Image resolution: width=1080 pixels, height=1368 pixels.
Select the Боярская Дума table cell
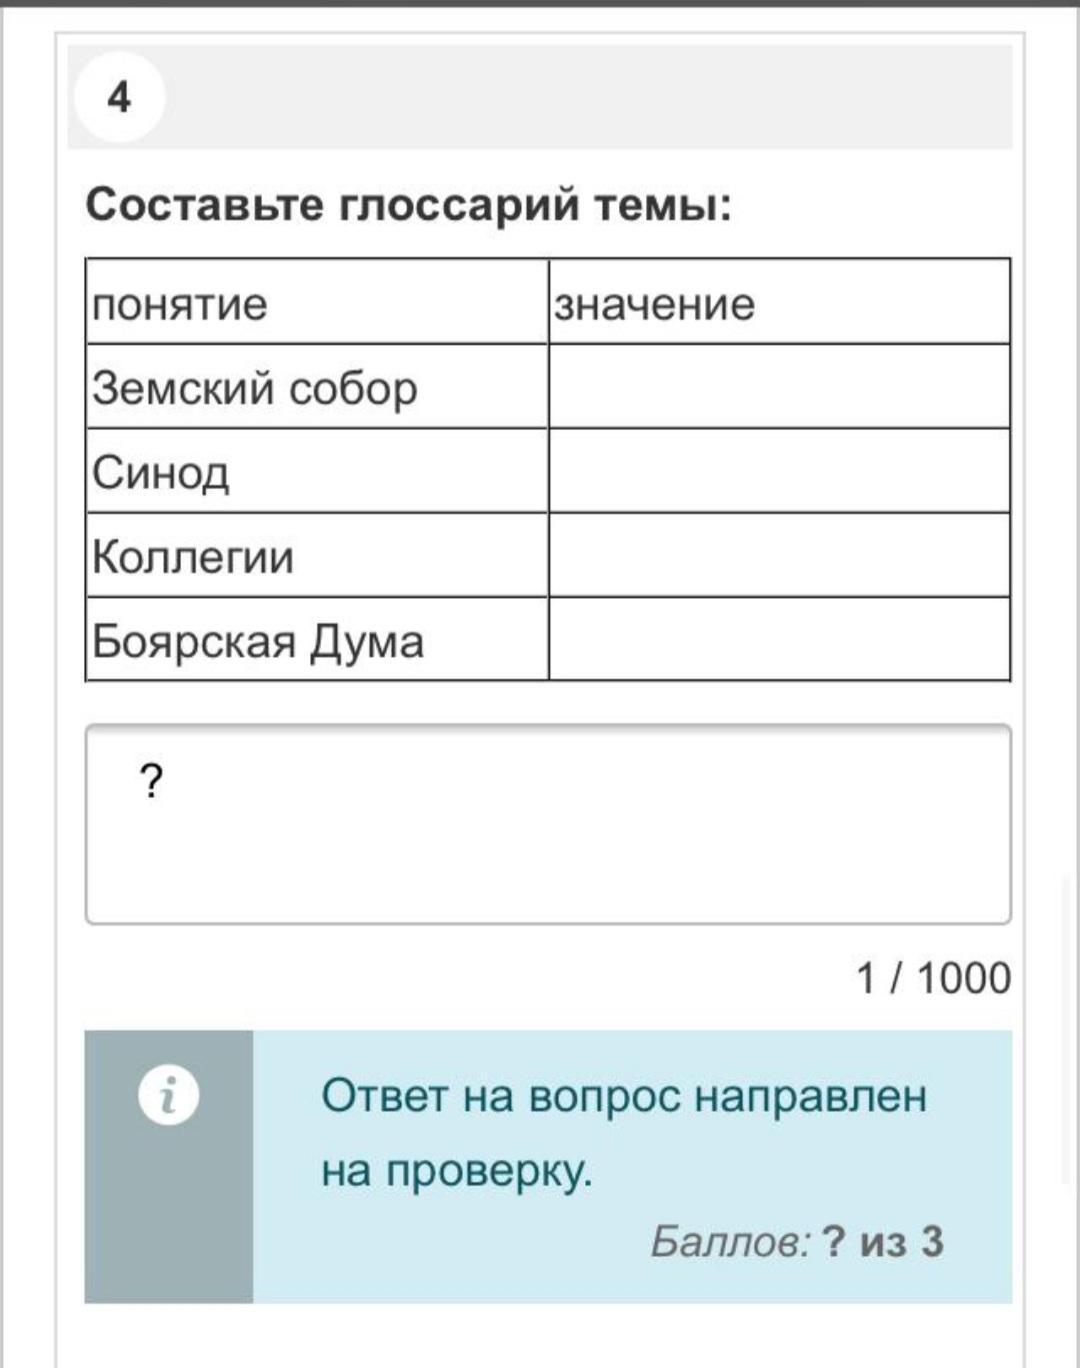316,640
